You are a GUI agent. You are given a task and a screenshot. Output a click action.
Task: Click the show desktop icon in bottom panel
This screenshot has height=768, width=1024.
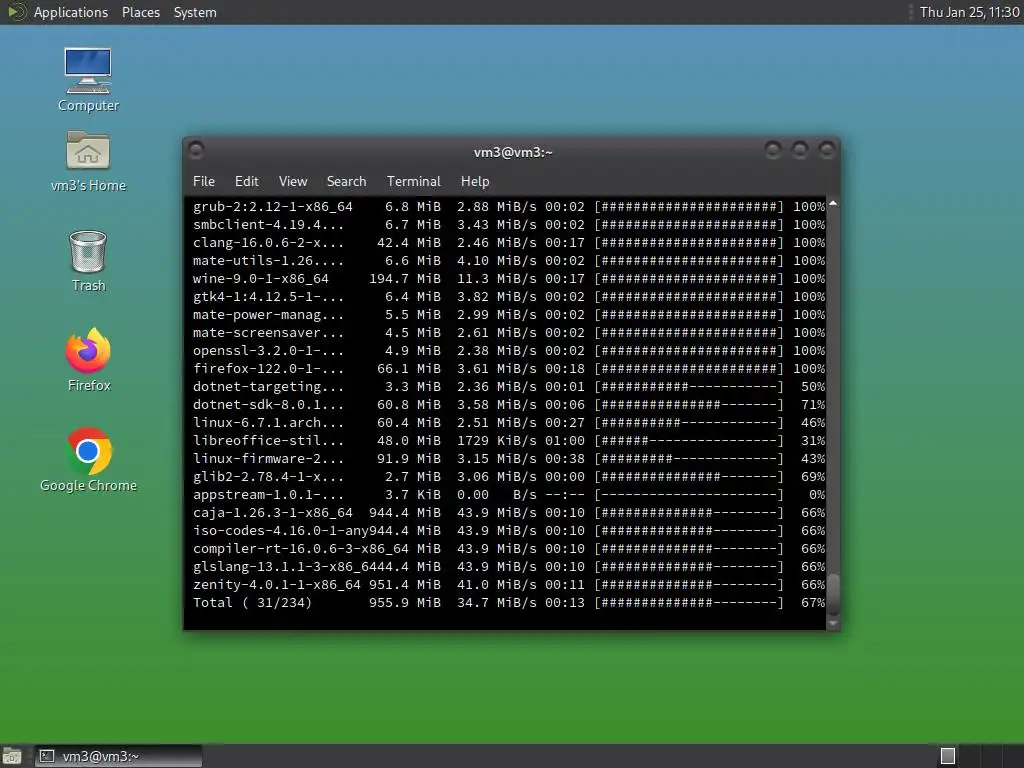tap(12, 756)
